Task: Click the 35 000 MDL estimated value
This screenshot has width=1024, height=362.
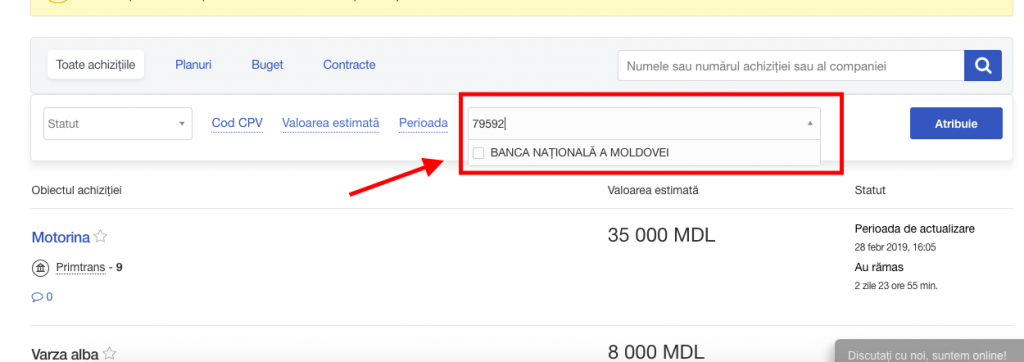Action: click(x=661, y=235)
